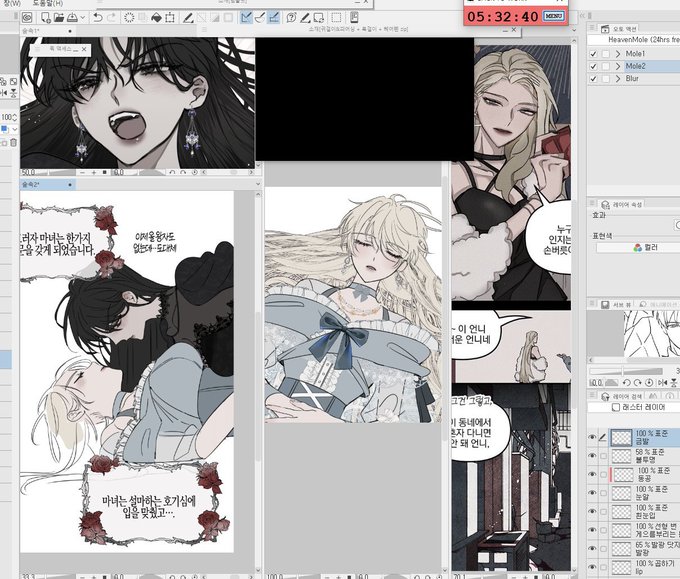Open the 도움말(H) menu
This screenshot has height=579, width=680.
(x=47, y=3)
